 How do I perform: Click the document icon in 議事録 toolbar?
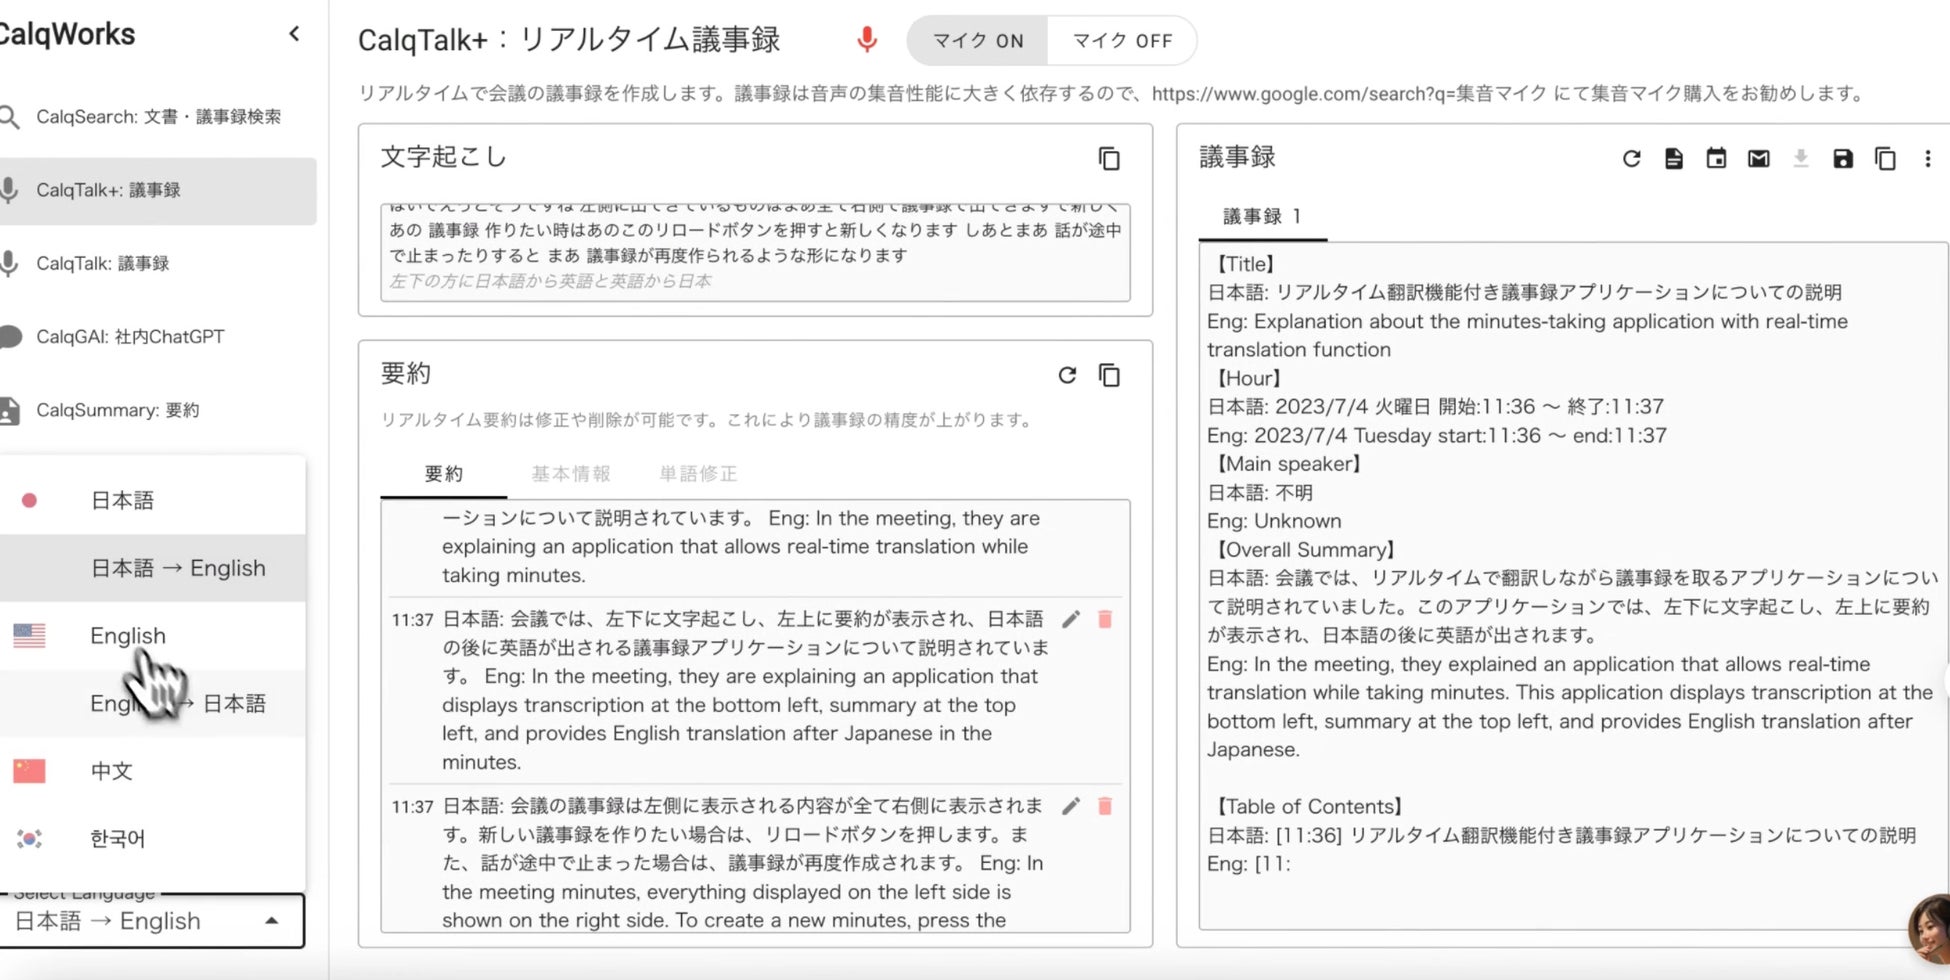pyautogui.click(x=1674, y=158)
